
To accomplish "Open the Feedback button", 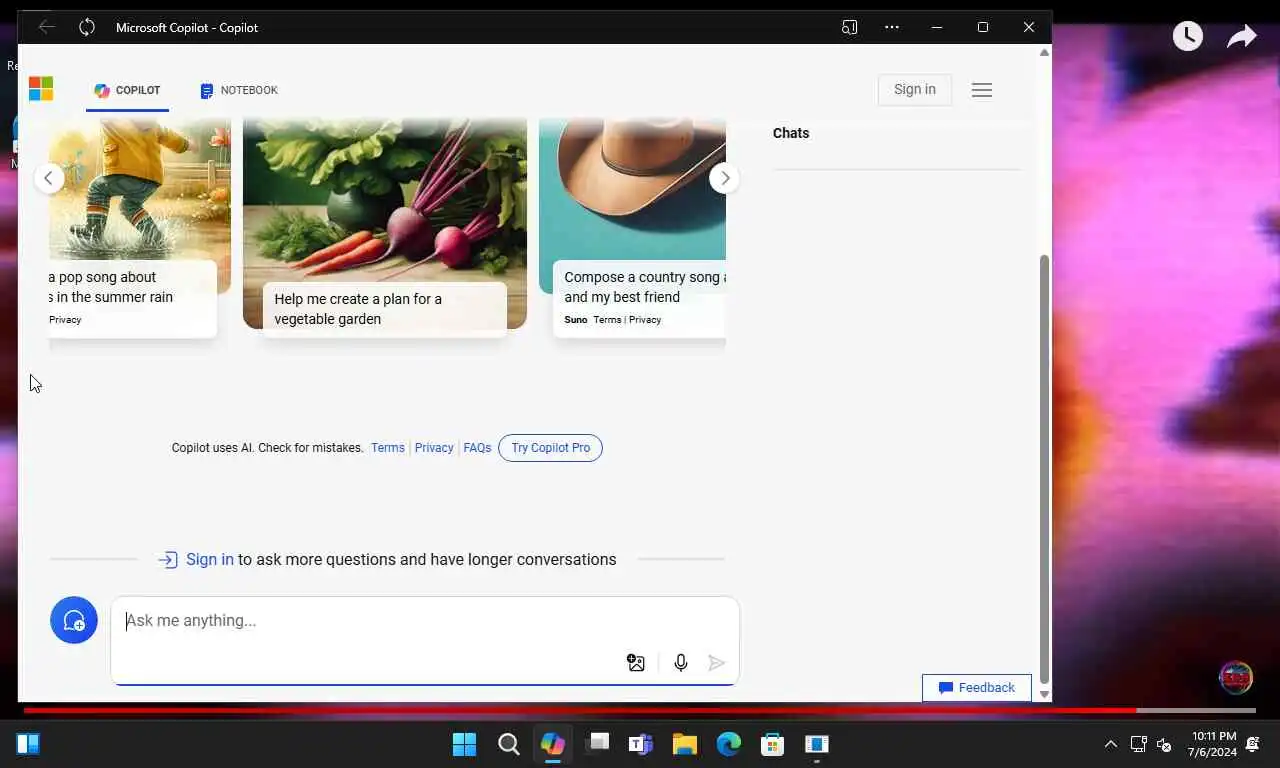I will point(977,688).
